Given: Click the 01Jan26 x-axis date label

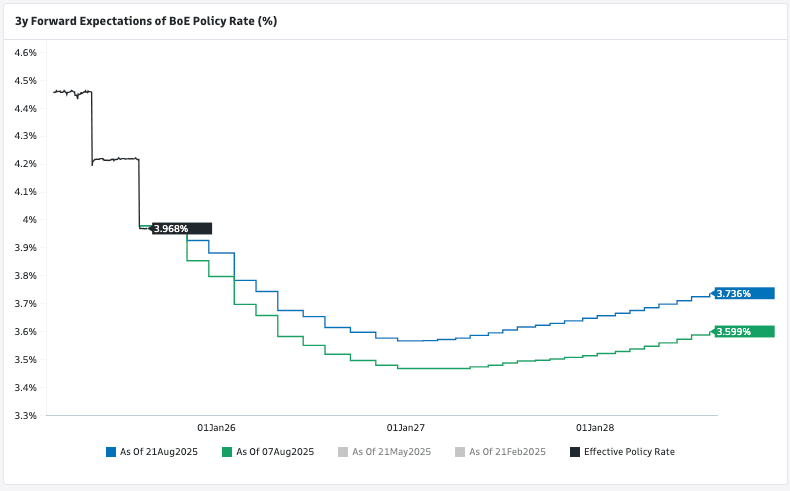Looking at the screenshot, I should [216, 426].
